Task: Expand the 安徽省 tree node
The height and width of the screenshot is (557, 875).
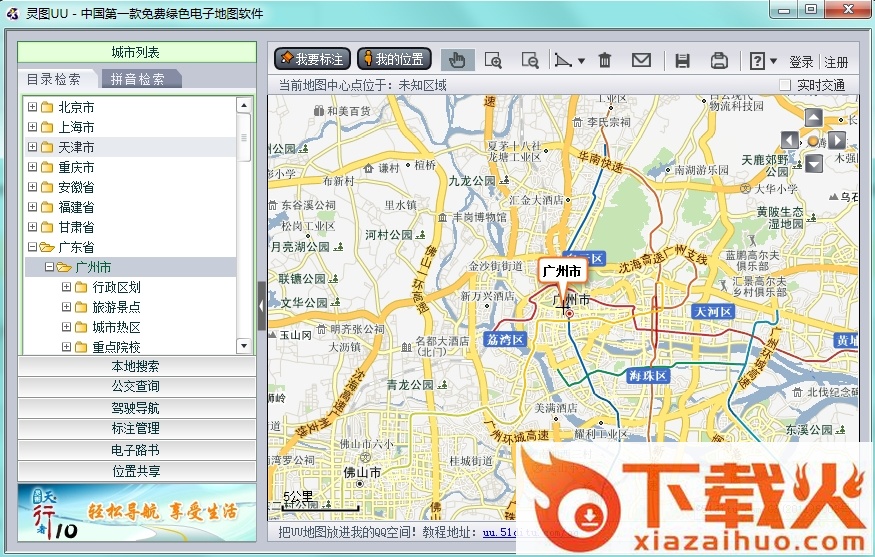Action: [32, 187]
